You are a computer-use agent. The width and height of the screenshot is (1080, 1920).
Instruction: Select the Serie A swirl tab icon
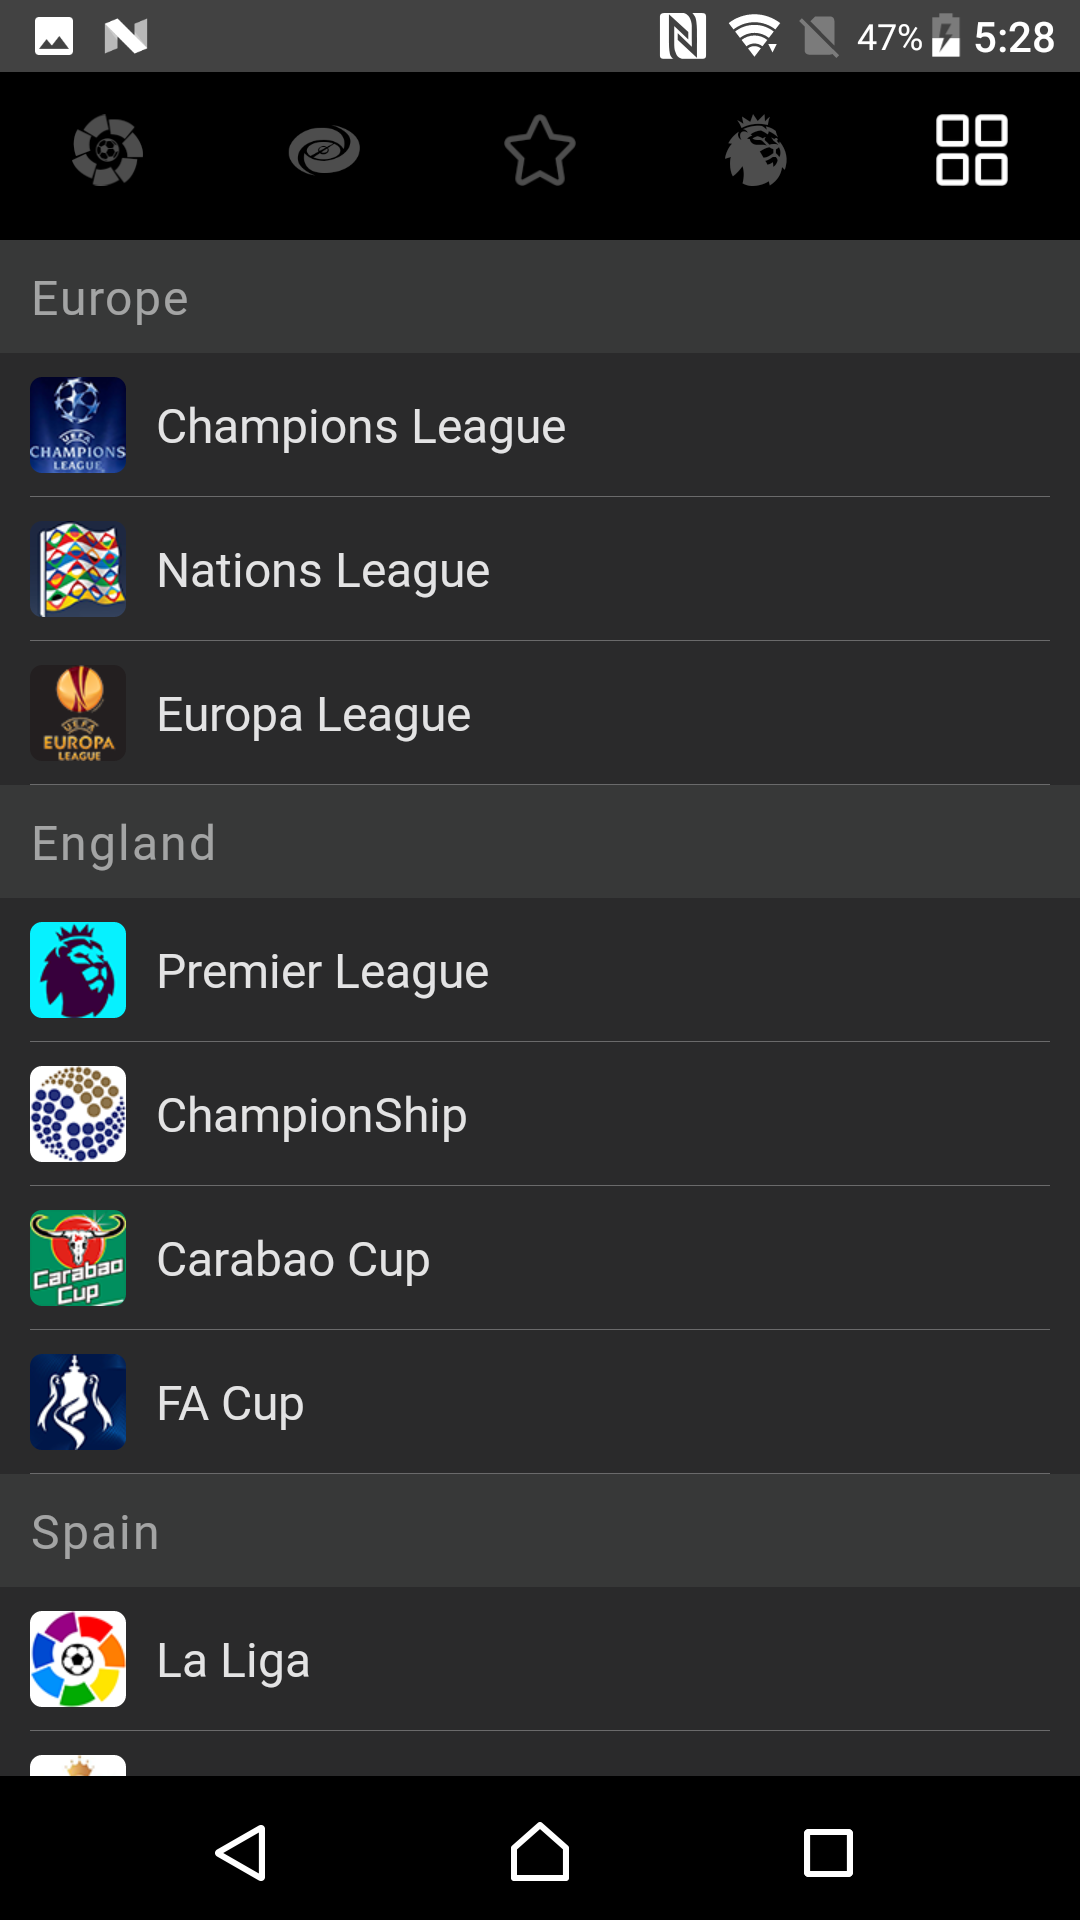pyautogui.click(x=324, y=151)
